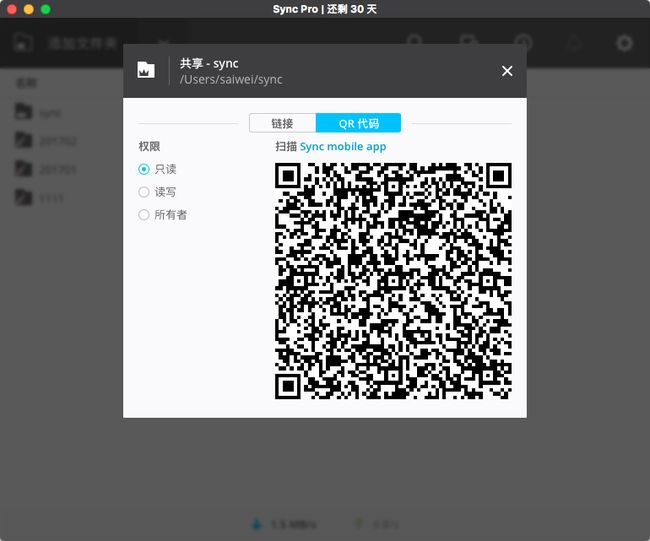Click the 权限 label
This screenshot has height=541, width=650.
pos(149,146)
